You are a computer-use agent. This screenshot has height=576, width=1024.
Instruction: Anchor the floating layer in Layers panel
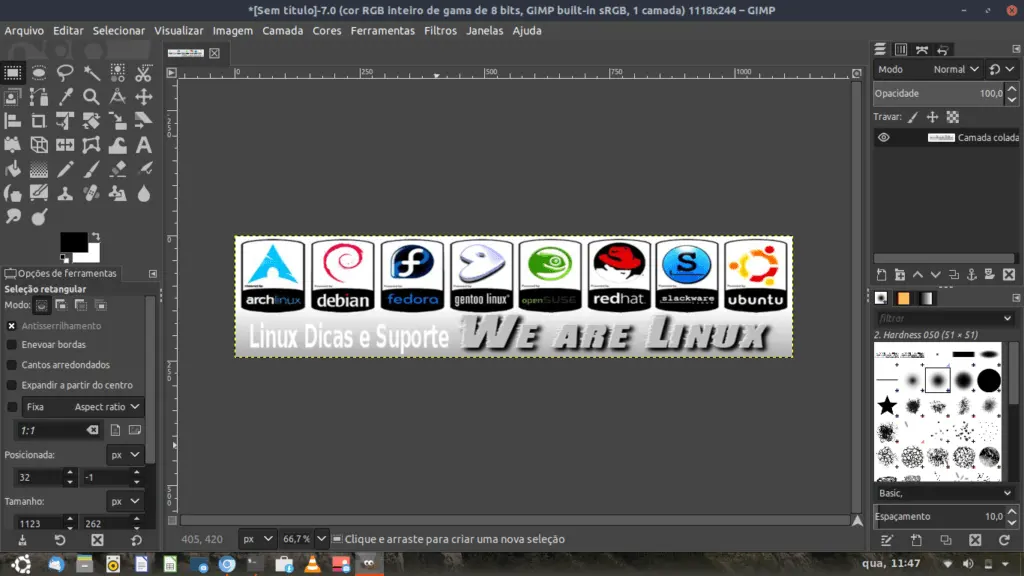(x=972, y=275)
